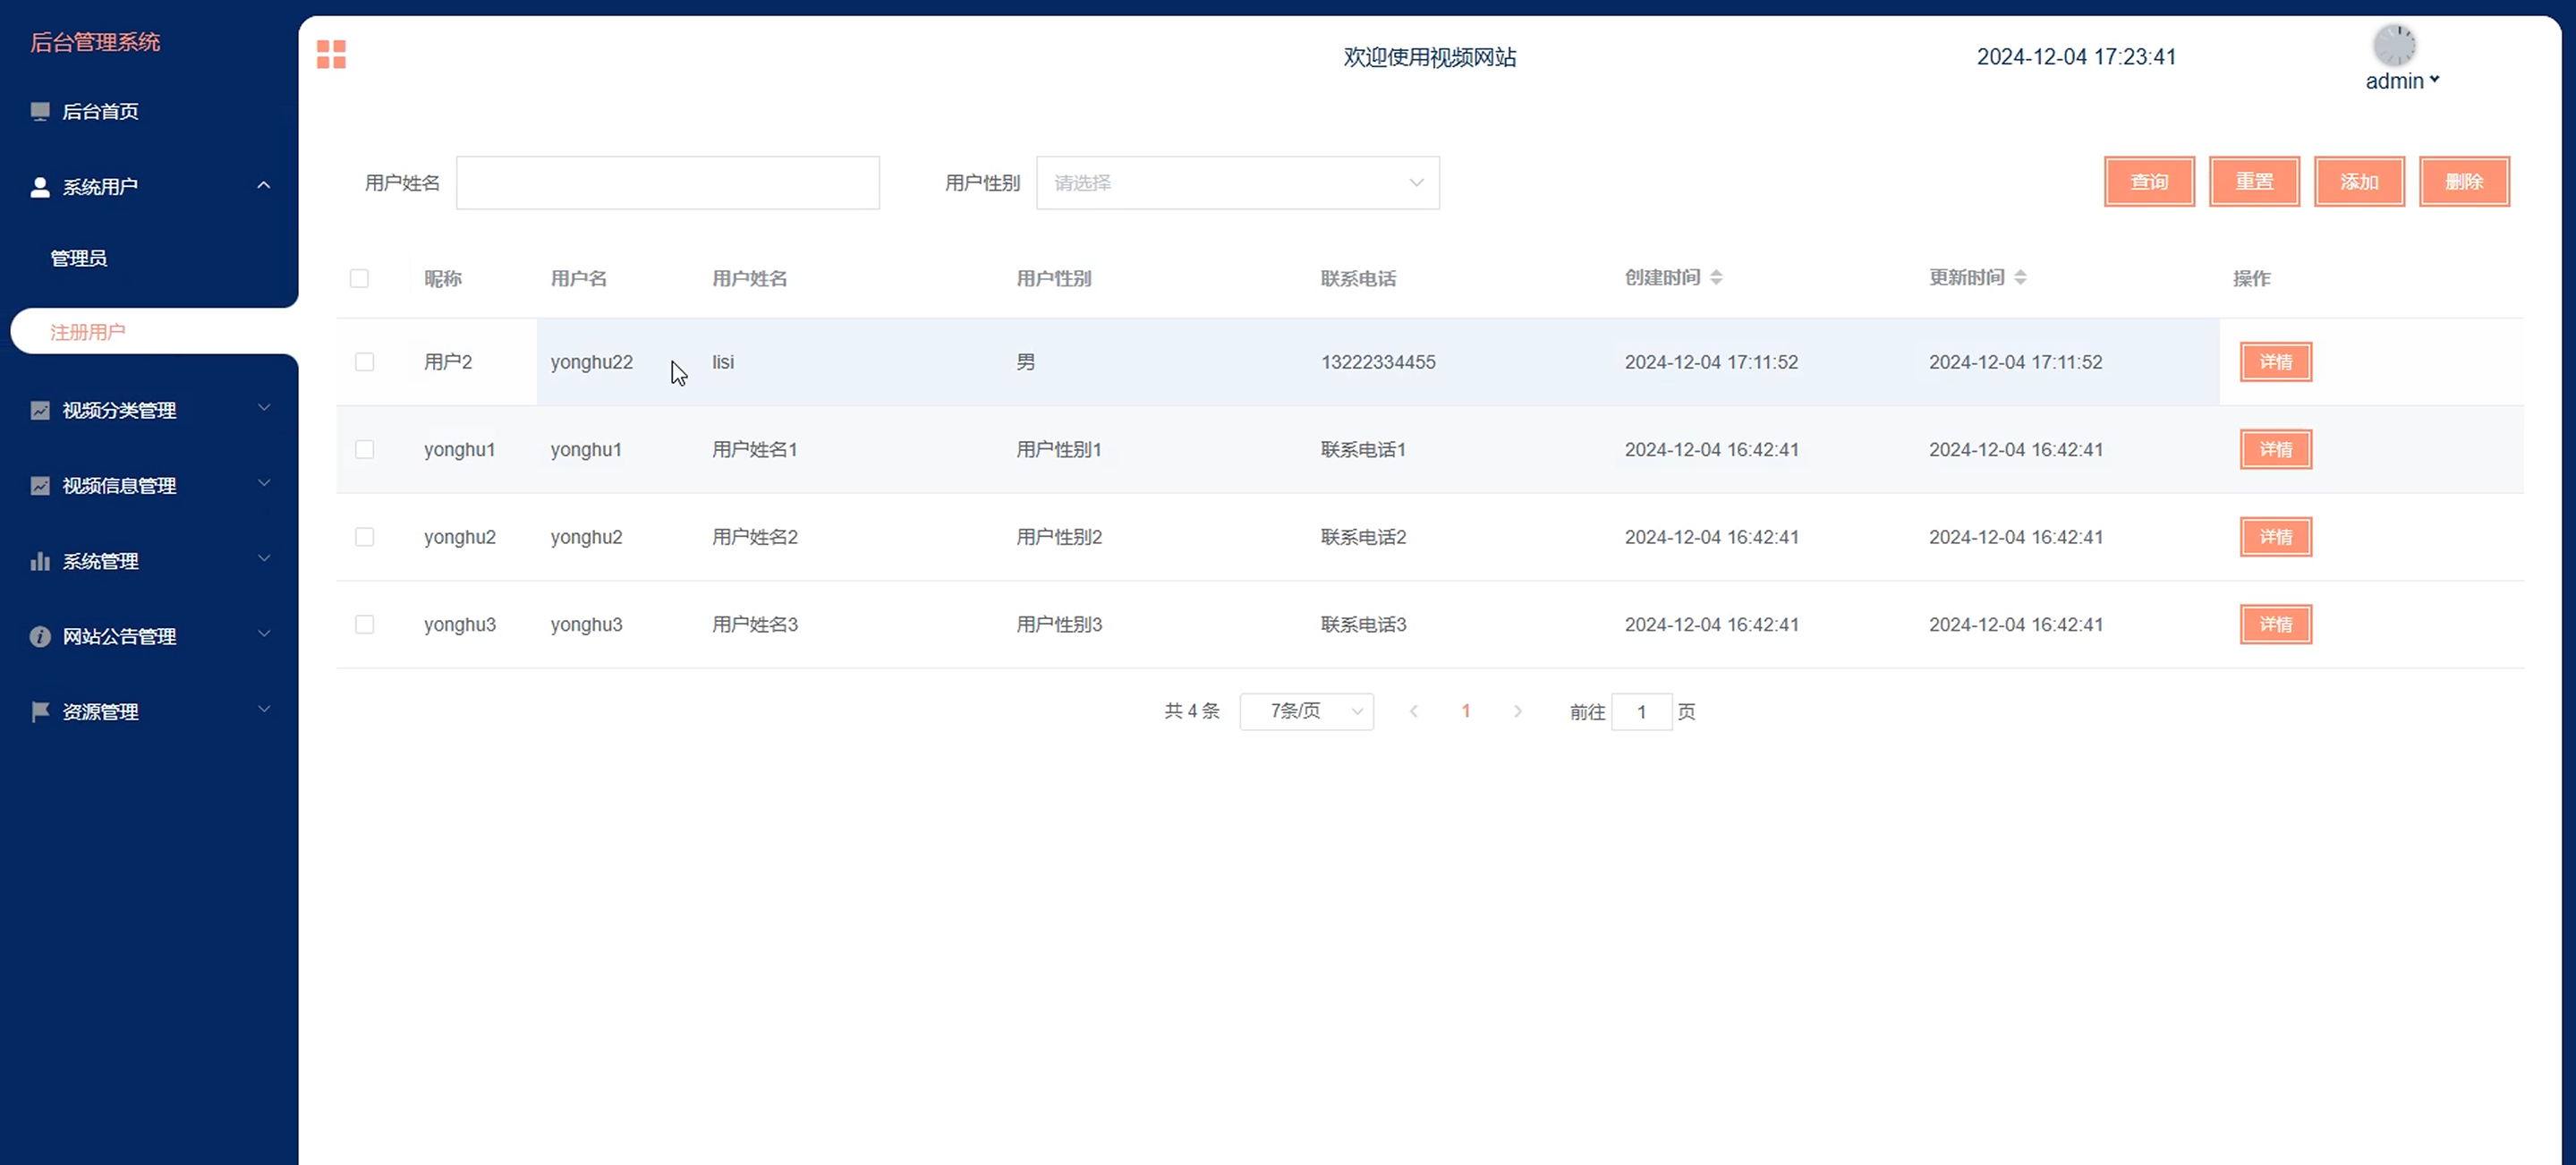
Task: Expand the 视频信息管理 menu chevron
Action: tap(264, 483)
